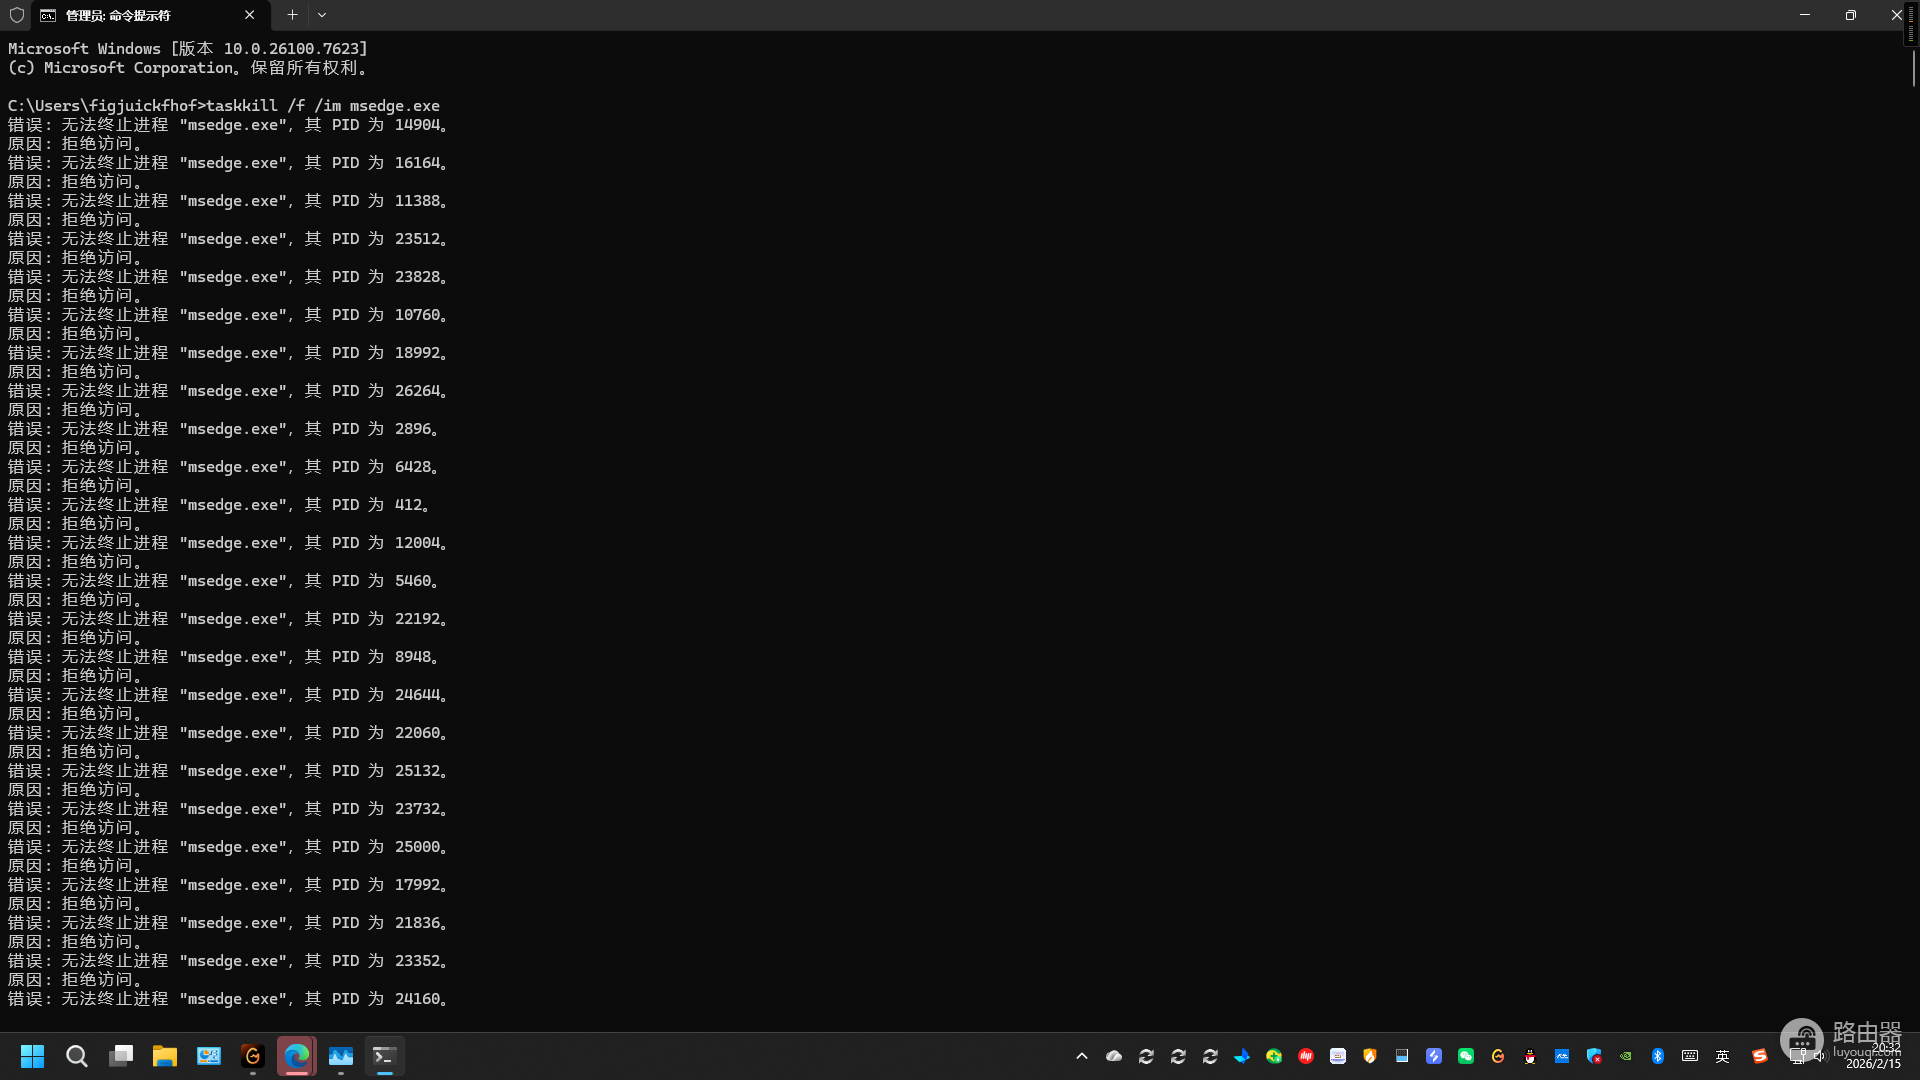The height and width of the screenshot is (1080, 1920).
Task: Click the Microsoft Corporation copyright line
Action: pos(188,68)
